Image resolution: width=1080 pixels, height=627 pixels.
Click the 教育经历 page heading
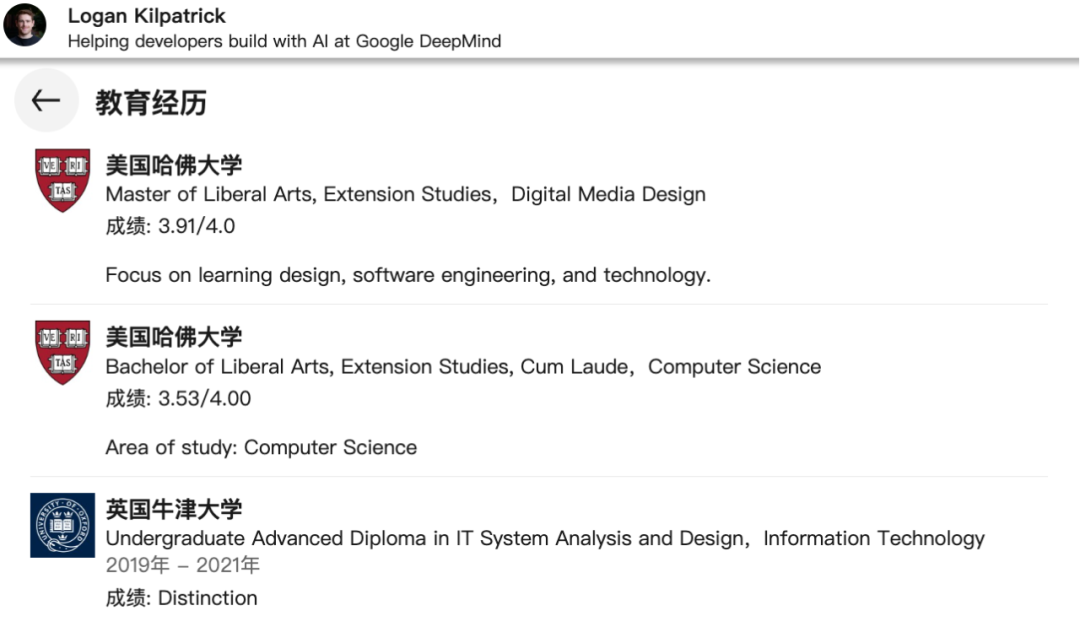[151, 102]
